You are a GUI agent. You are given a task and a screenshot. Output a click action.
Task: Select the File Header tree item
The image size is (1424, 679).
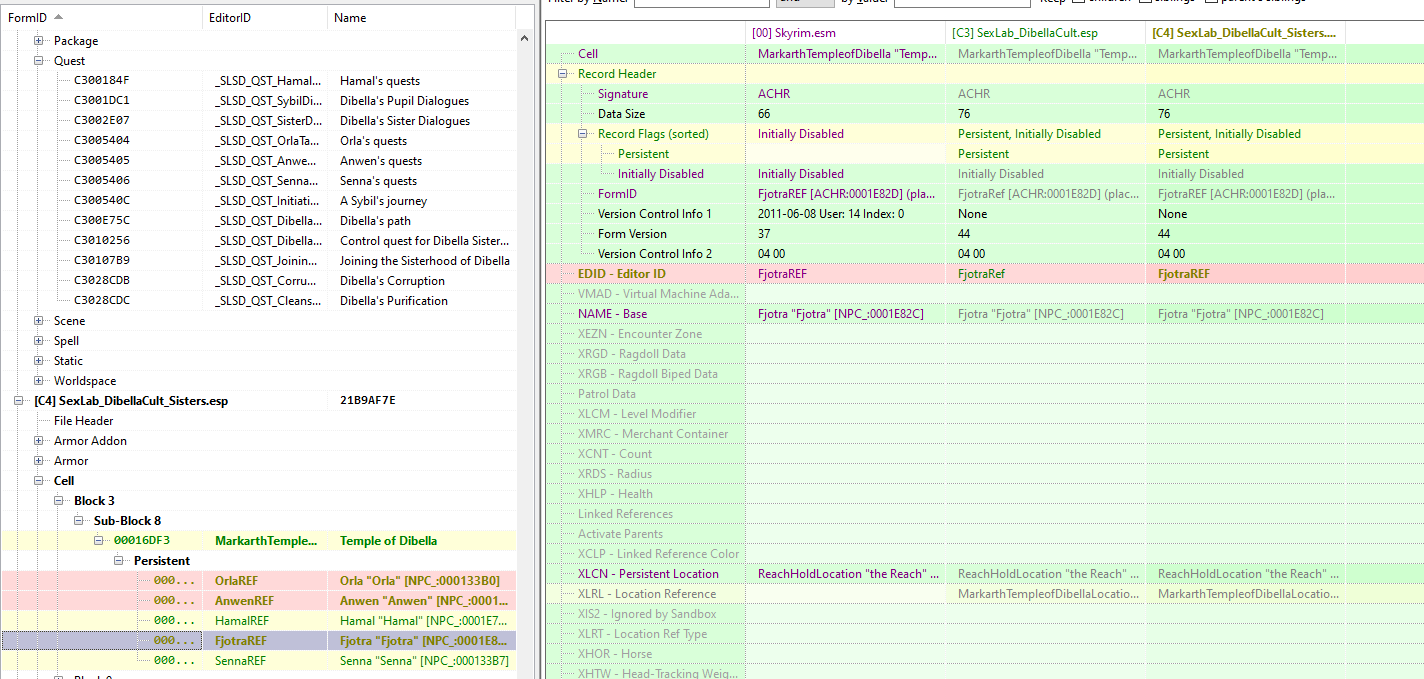(x=83, y=421)
